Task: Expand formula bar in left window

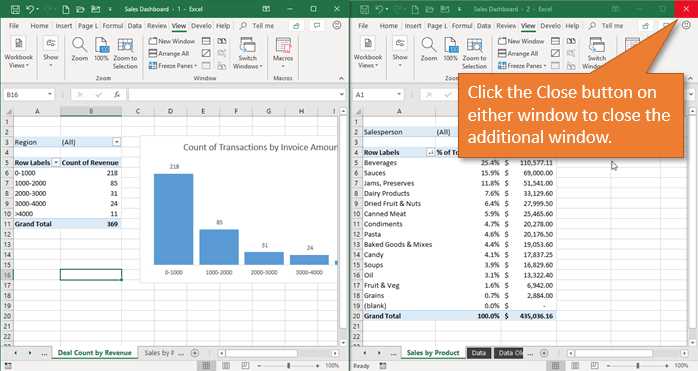Action: click(341, 94)
